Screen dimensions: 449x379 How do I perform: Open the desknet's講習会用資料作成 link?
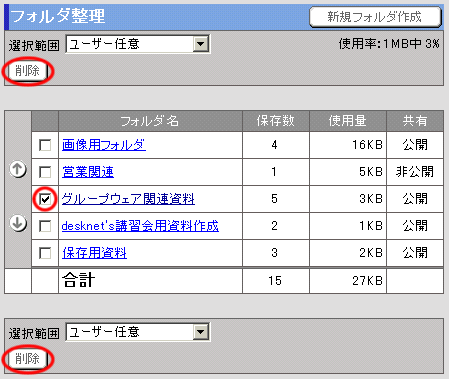coord(140,226)
